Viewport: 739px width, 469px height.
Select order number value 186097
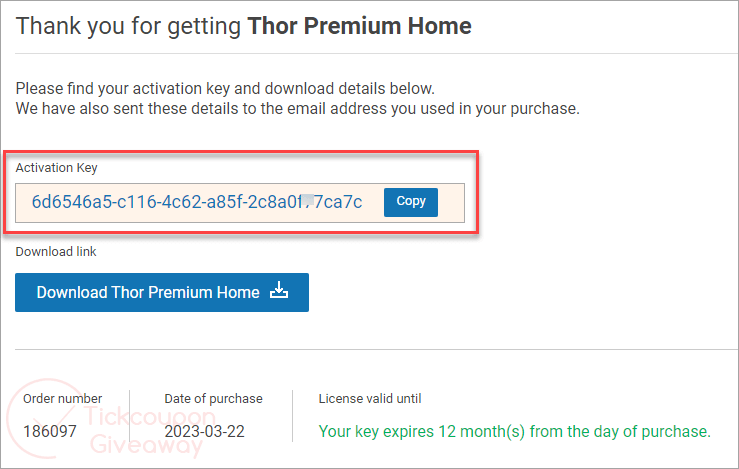tap(48, 432)
